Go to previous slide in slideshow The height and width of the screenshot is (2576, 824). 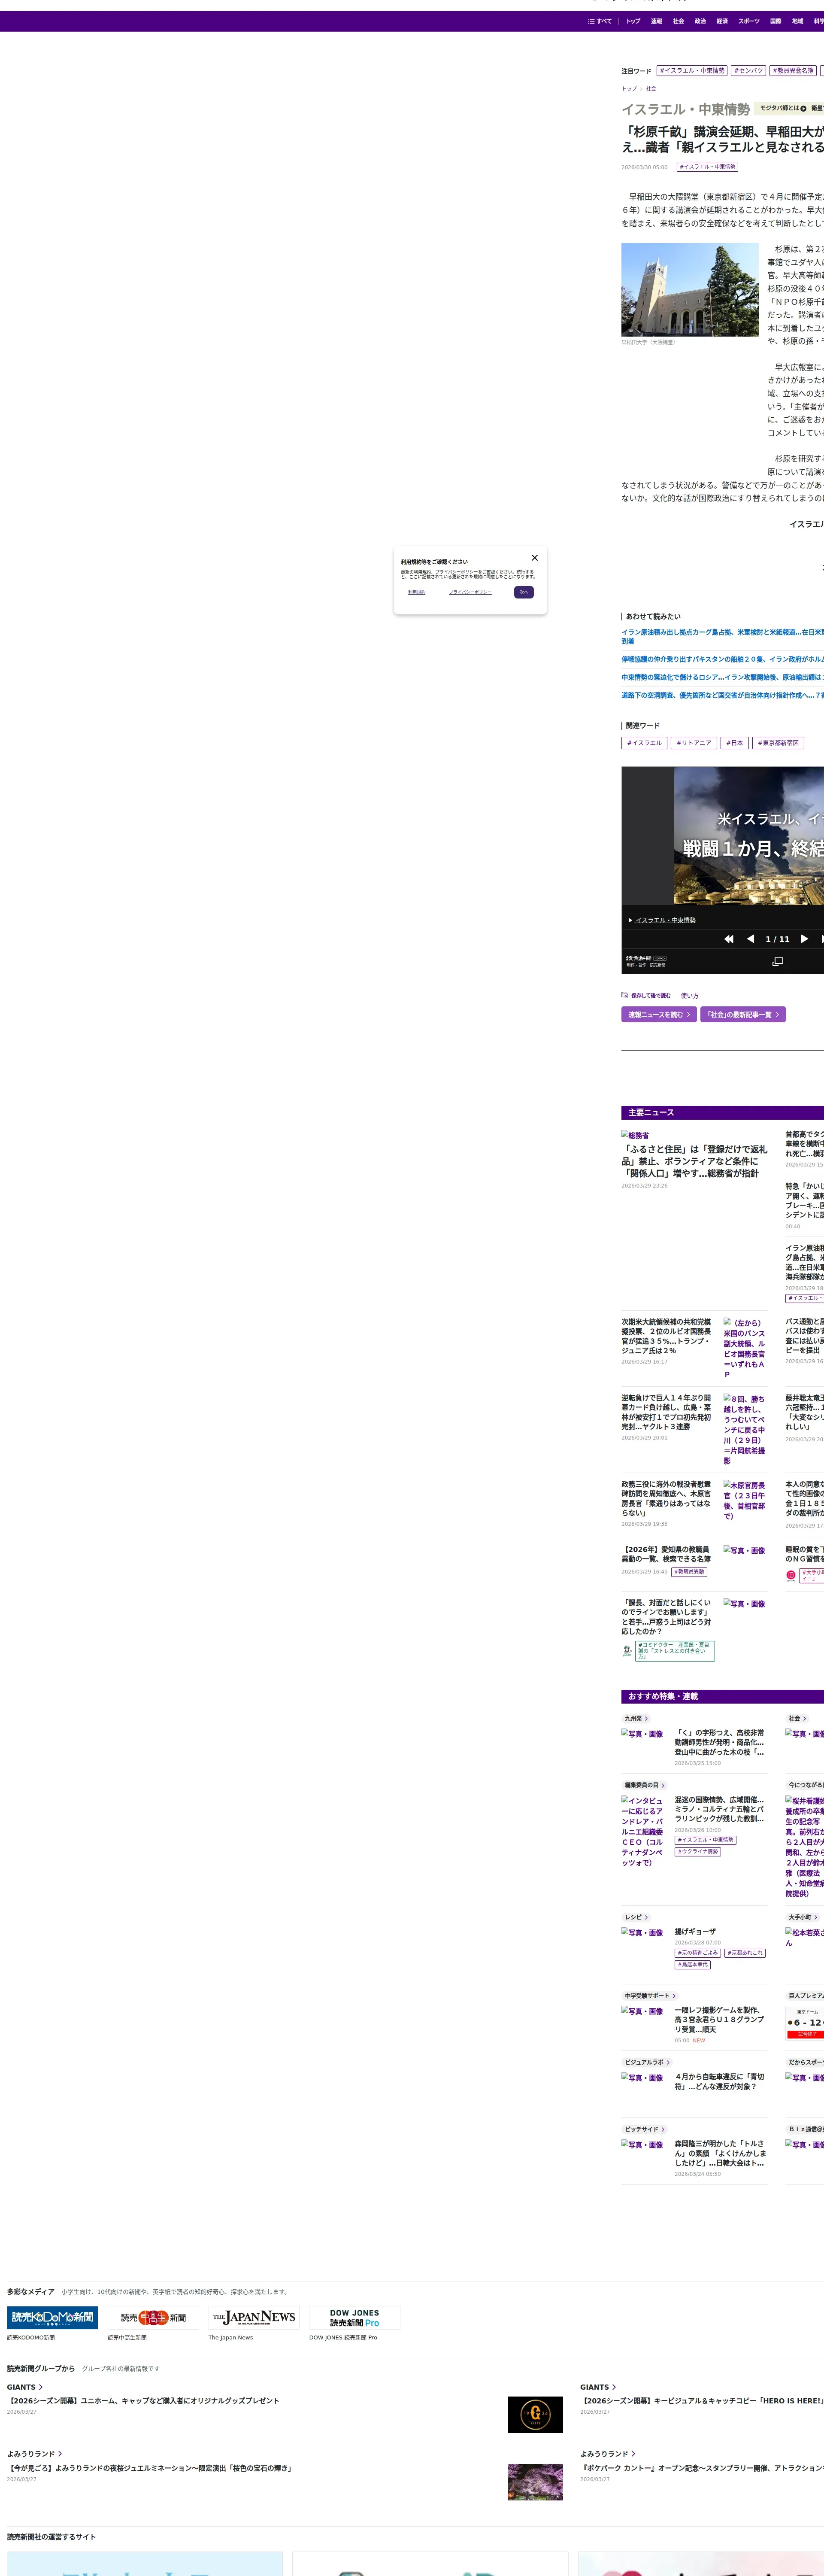click(x=750, y=939)
